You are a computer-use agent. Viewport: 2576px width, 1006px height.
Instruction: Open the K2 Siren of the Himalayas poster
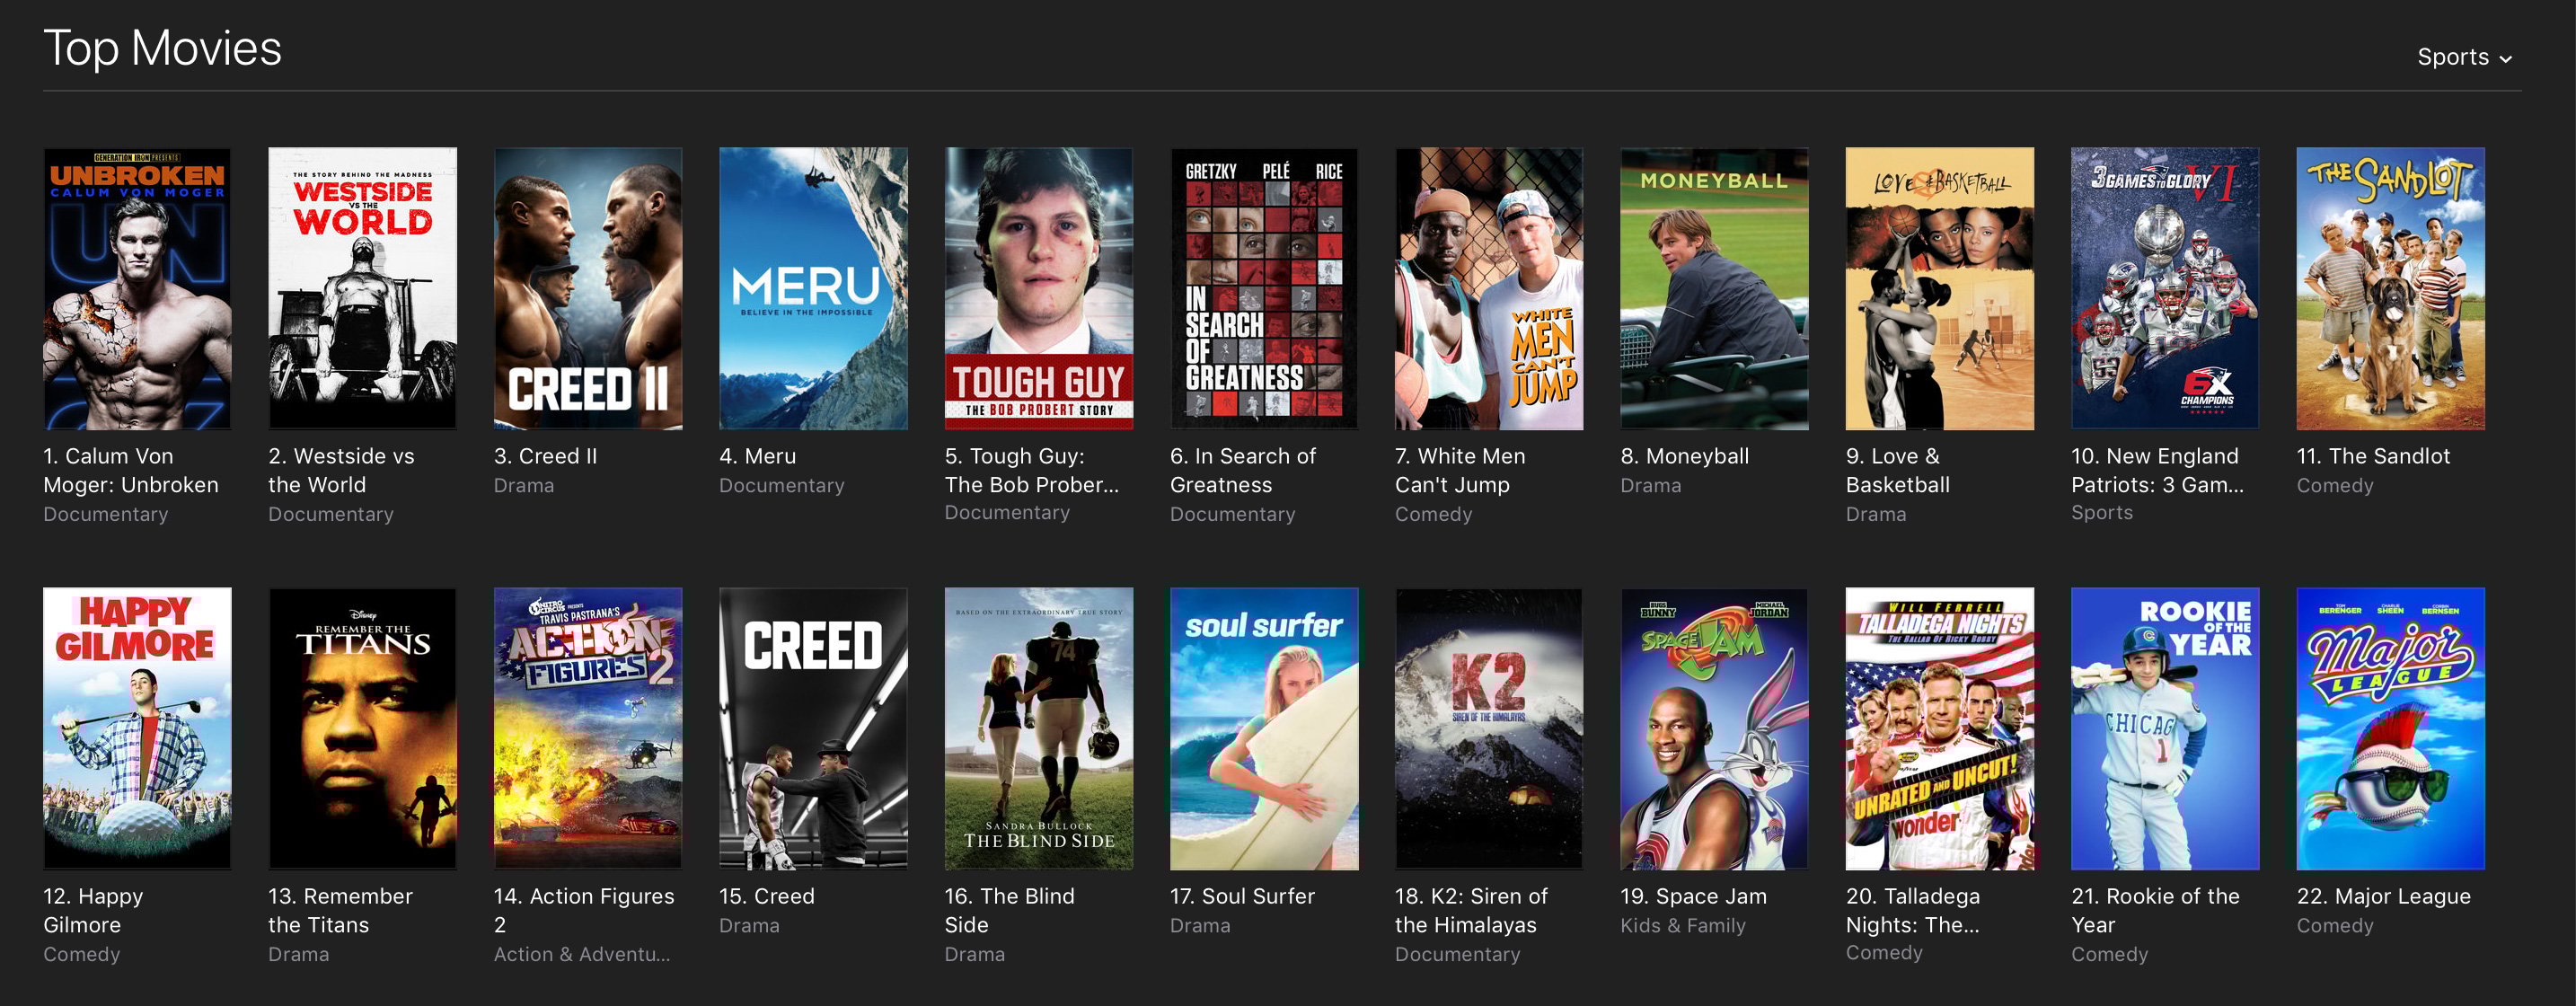1489,728
